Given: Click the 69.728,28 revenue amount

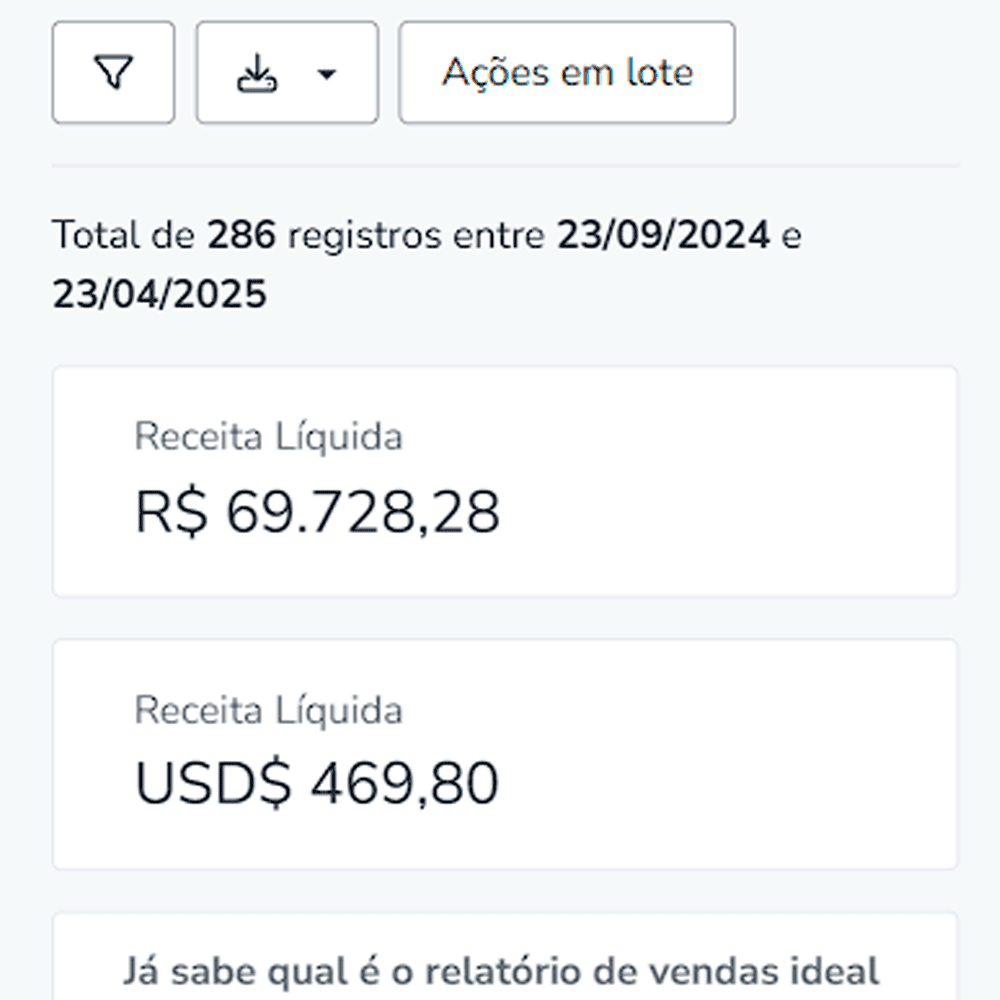Looking at the screenshot, I should click(x=362, y=513).
